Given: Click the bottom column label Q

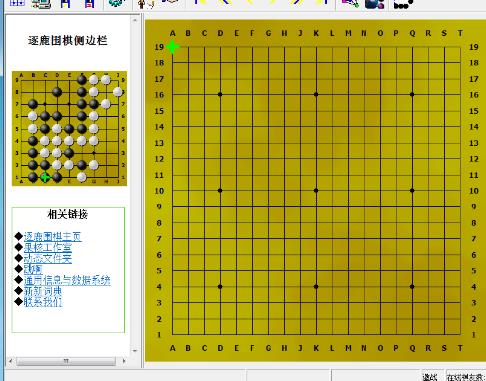Looking at the screenshot, I should 412,348.
